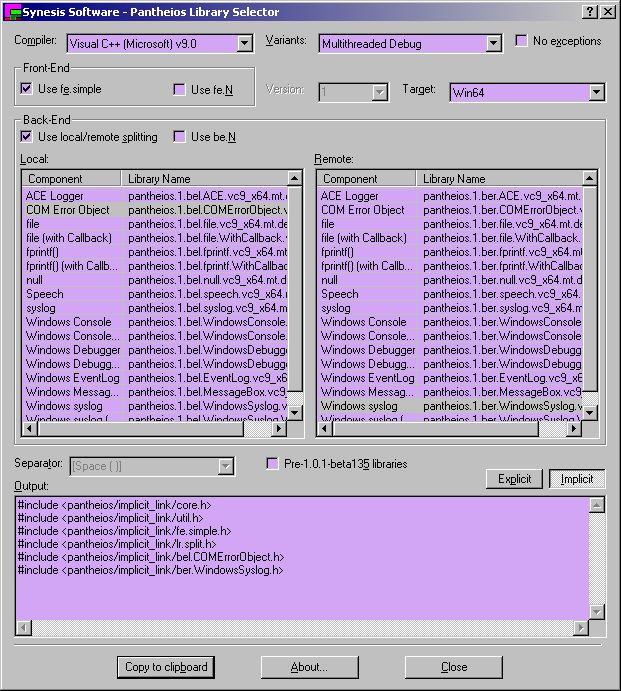Screen dimensions: 621x691
Task: Select file row in Remote list
Action: (x=450, y=224)
